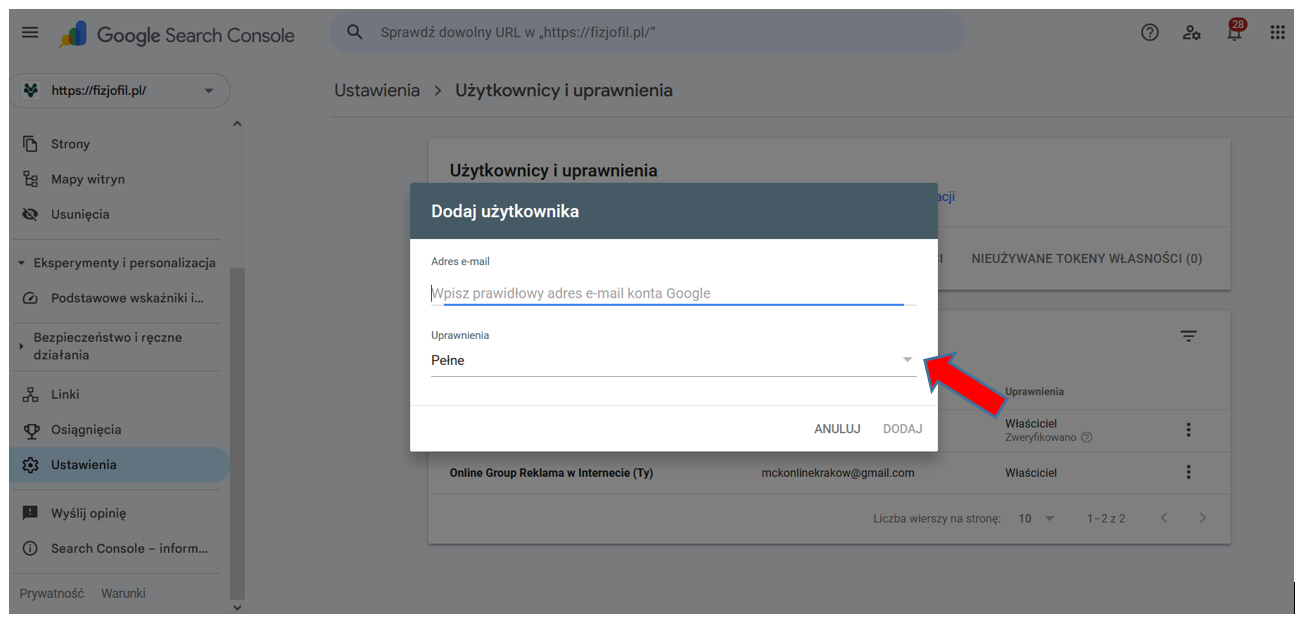Expand Bezpieczeństwo i ręczne działania section
Viewport: 1302px width, 624px height.
[x=22, y=346]
